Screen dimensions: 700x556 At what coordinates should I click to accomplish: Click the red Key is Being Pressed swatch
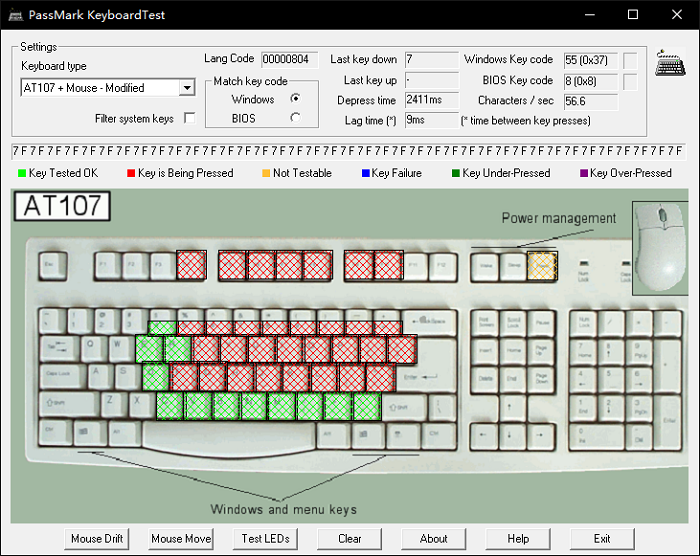pos(131,173)
